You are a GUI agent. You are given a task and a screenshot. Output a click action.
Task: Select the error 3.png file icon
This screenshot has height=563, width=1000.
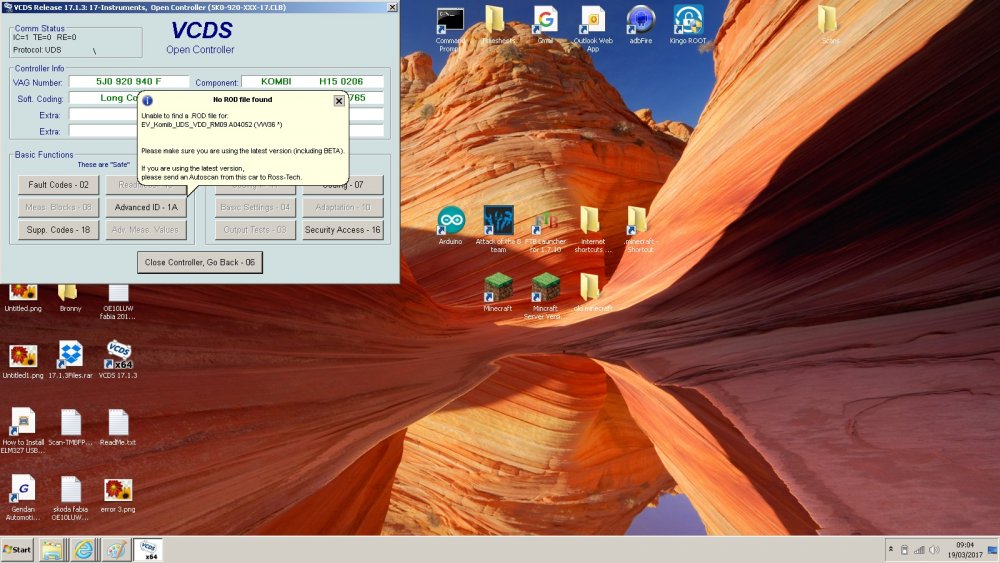pos(118,495)
